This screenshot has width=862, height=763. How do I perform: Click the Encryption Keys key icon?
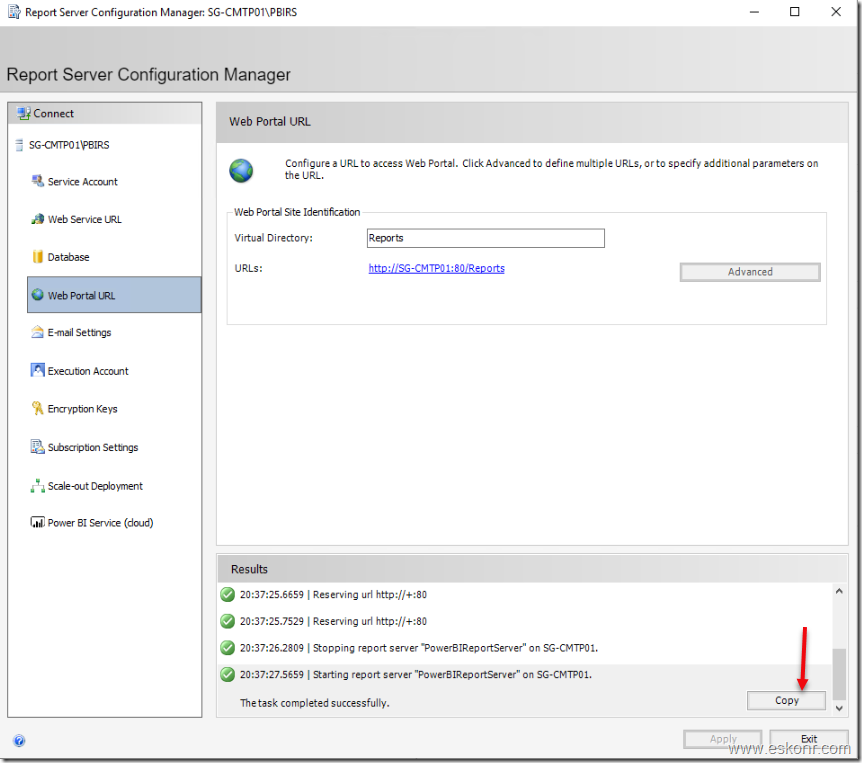click(x=38, y=409)
